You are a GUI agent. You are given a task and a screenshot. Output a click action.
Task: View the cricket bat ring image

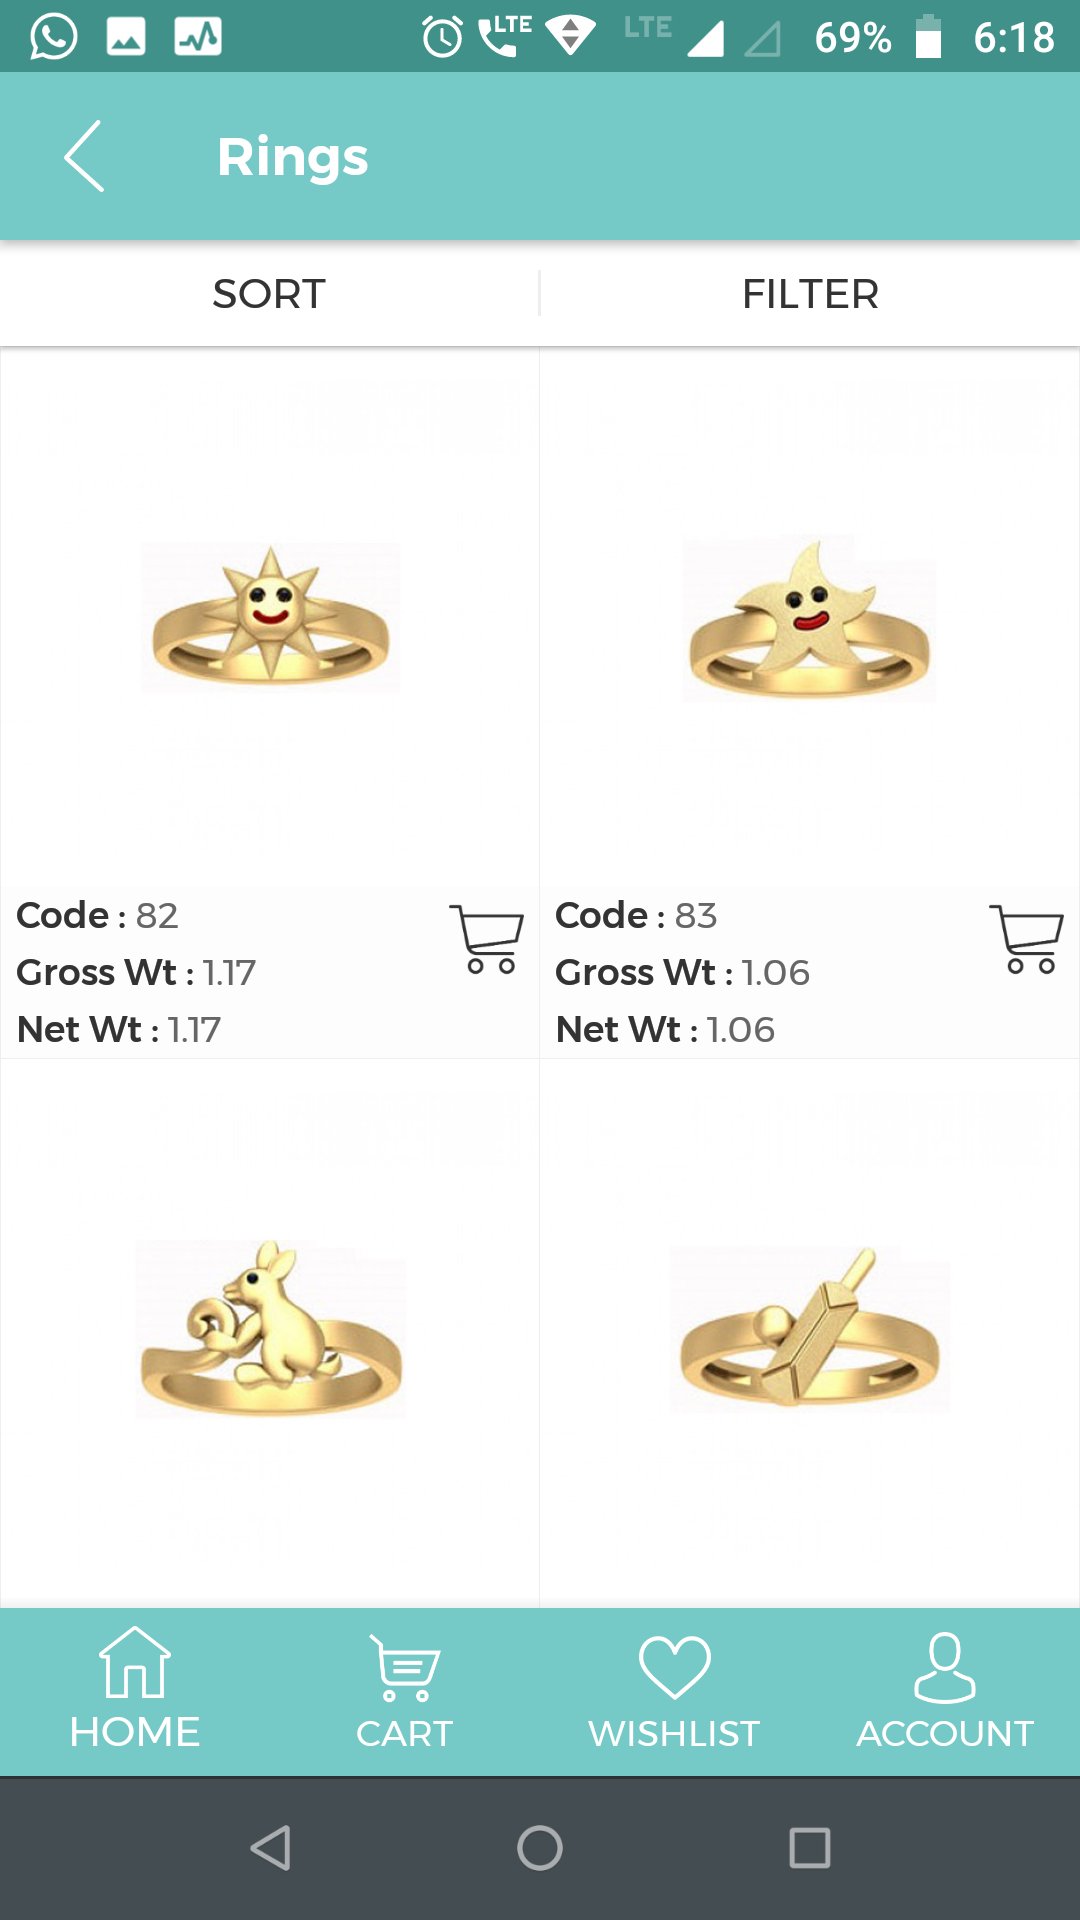(x=810, y=1329)
